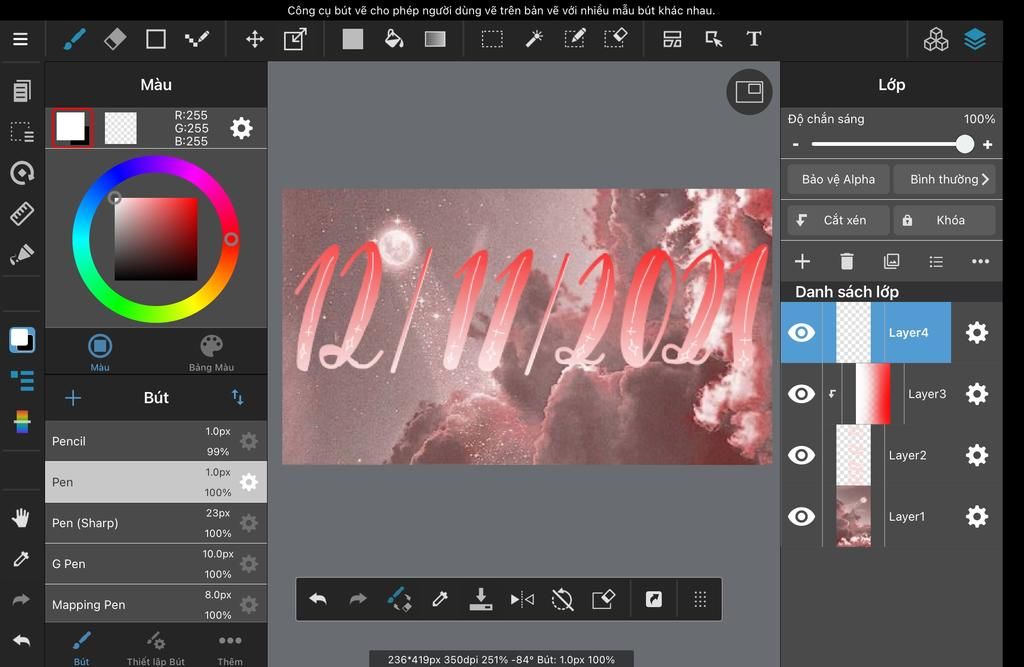Click the Layer1 thumbnail
This screenshot has width=1024, height=667.
[x=854, y=517]
